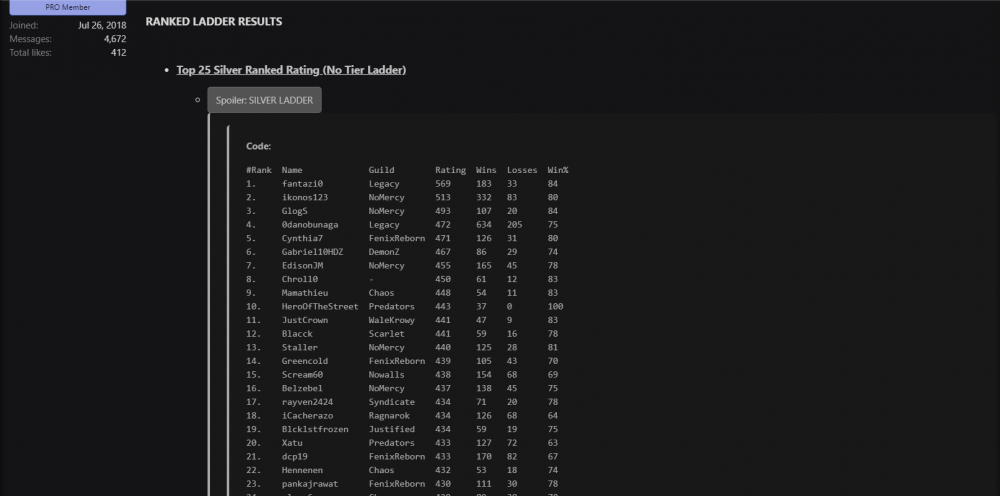Viewport: 1000px width, 496px height.
Task: Click the Guild column header
Action: tap(381, 170)
